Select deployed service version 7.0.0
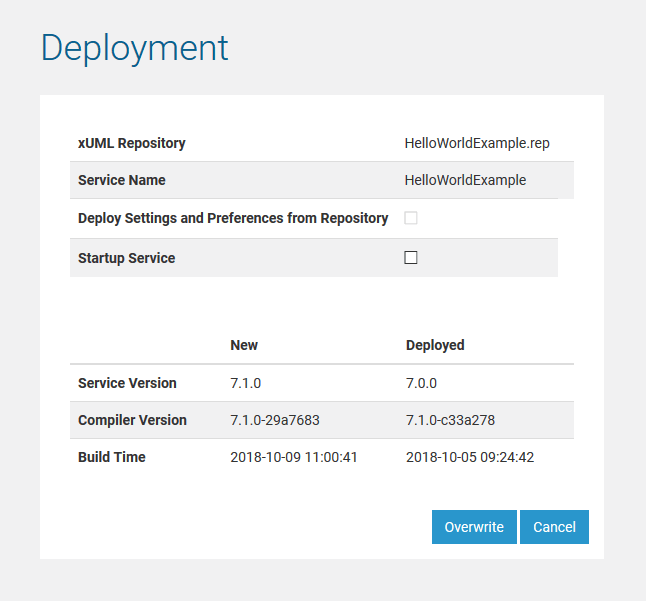 click(x=421, y=383)
